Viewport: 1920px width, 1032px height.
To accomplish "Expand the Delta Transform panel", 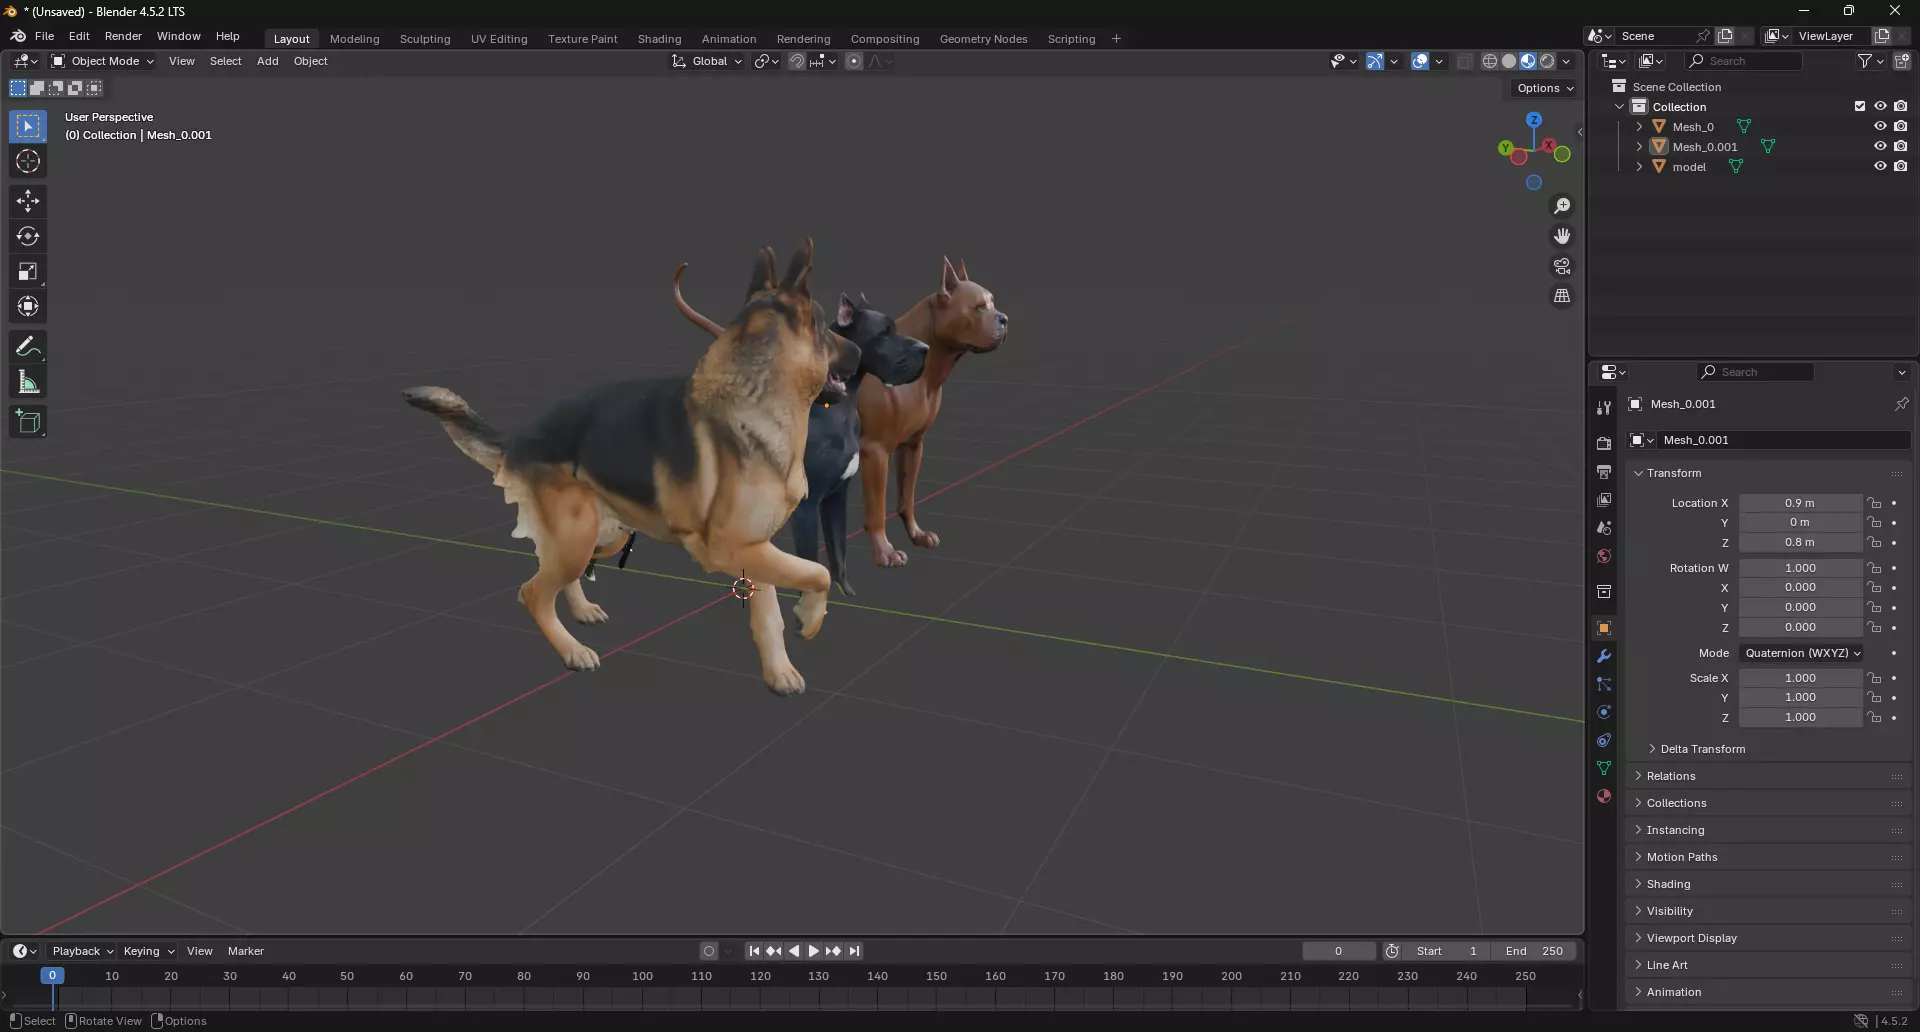I will [1702, 749].
